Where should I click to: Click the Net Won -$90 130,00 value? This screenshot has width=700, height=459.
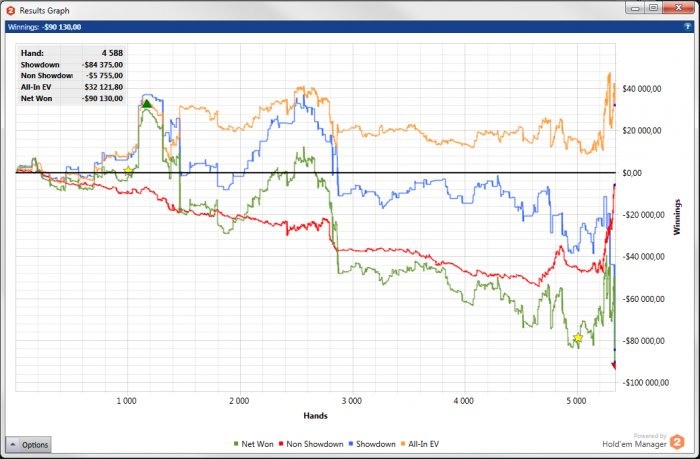102,99
